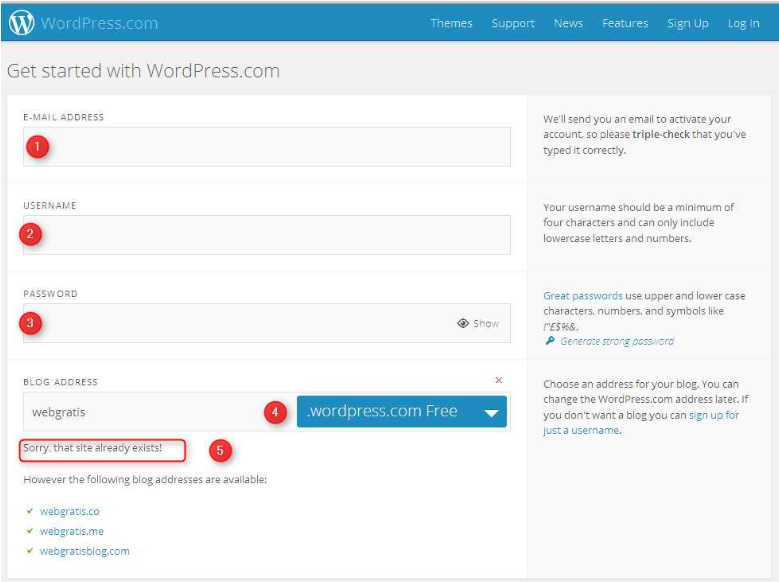The width and height of the screenshot is (779, 582).
Task: Select Sign Up in the header
Action: point(688,23)
